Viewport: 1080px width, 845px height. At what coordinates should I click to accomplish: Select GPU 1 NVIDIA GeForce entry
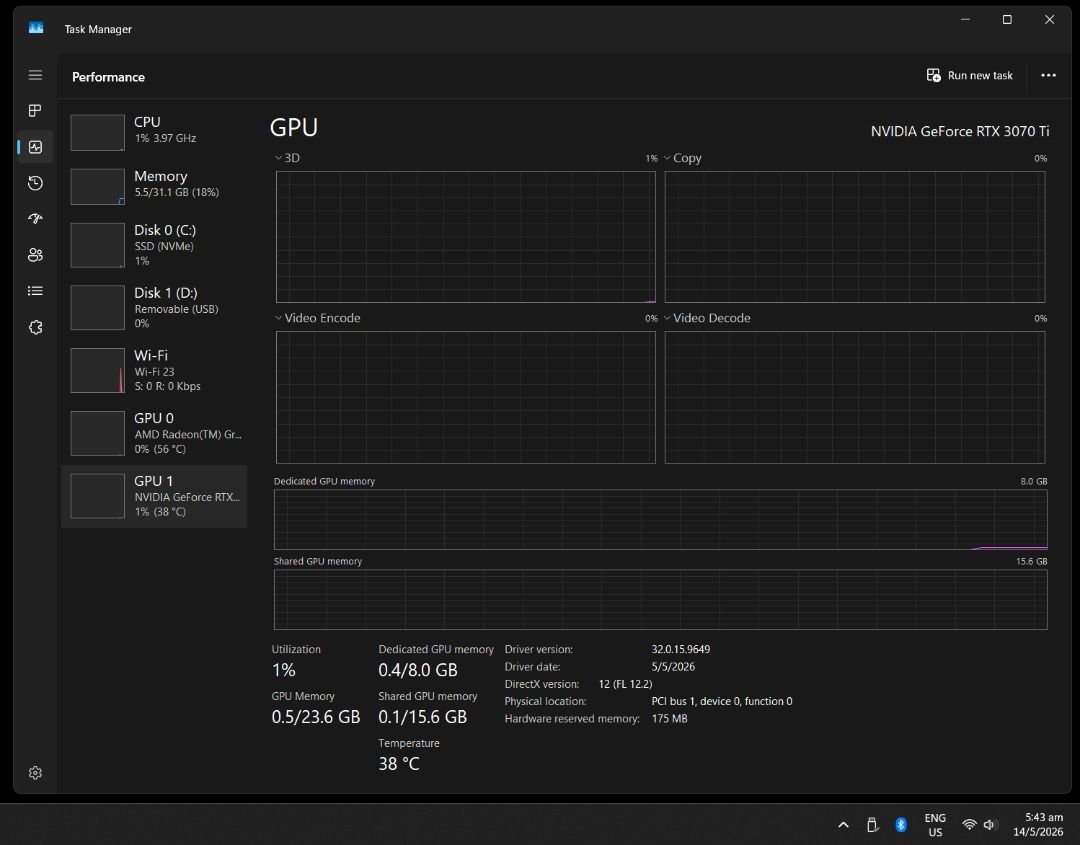(x=154, y=496)
